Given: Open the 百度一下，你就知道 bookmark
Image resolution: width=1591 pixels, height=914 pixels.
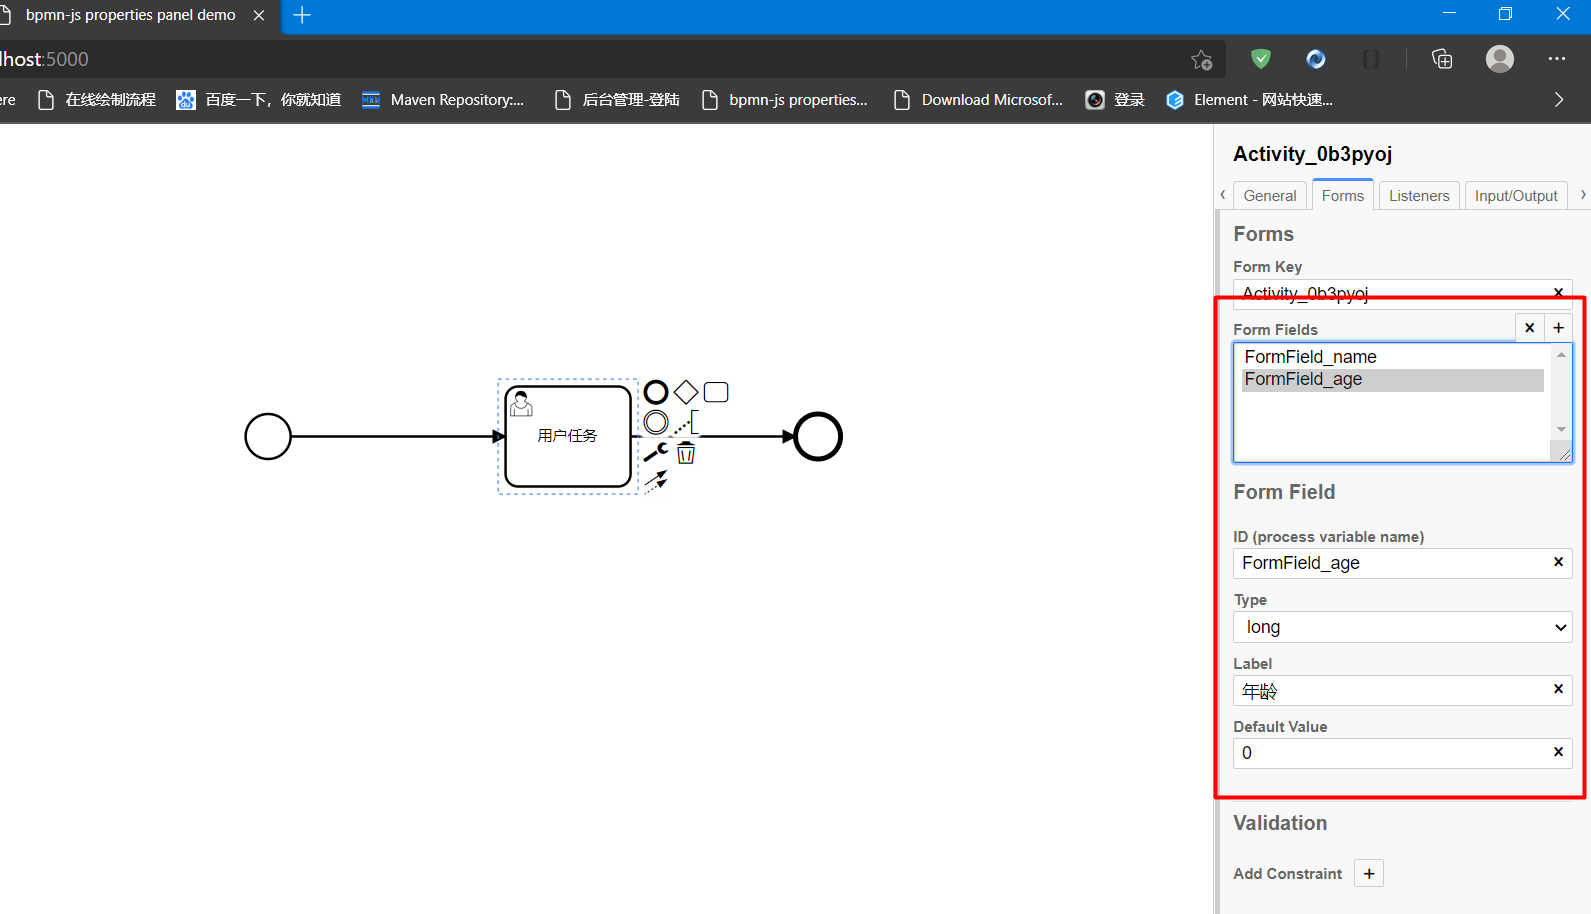Looking at the screenshot, I should coord(259,100).
